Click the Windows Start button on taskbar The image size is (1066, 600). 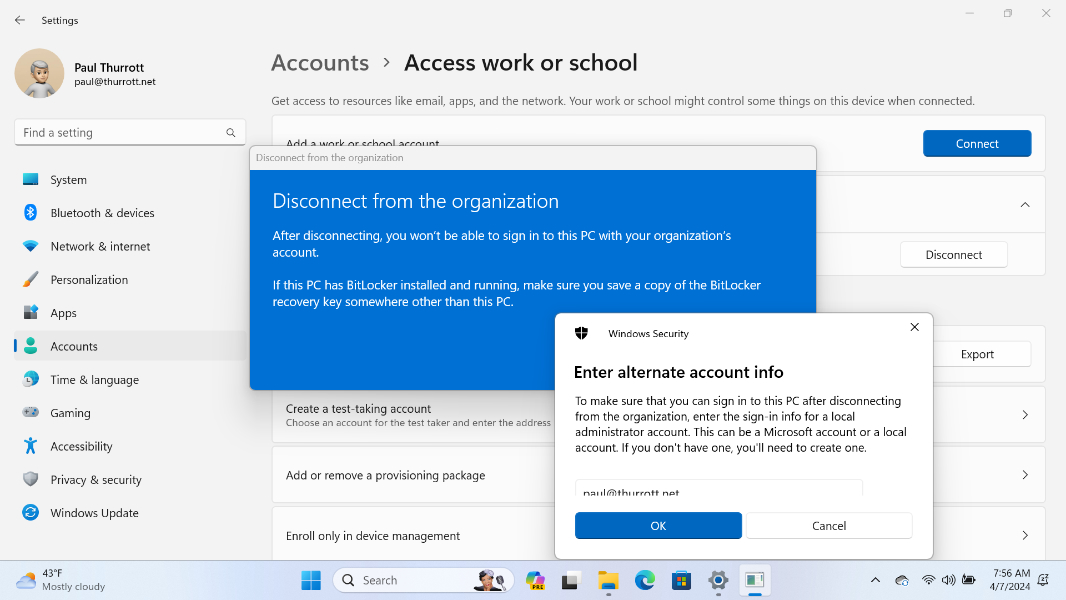click(x=311, y=580)
